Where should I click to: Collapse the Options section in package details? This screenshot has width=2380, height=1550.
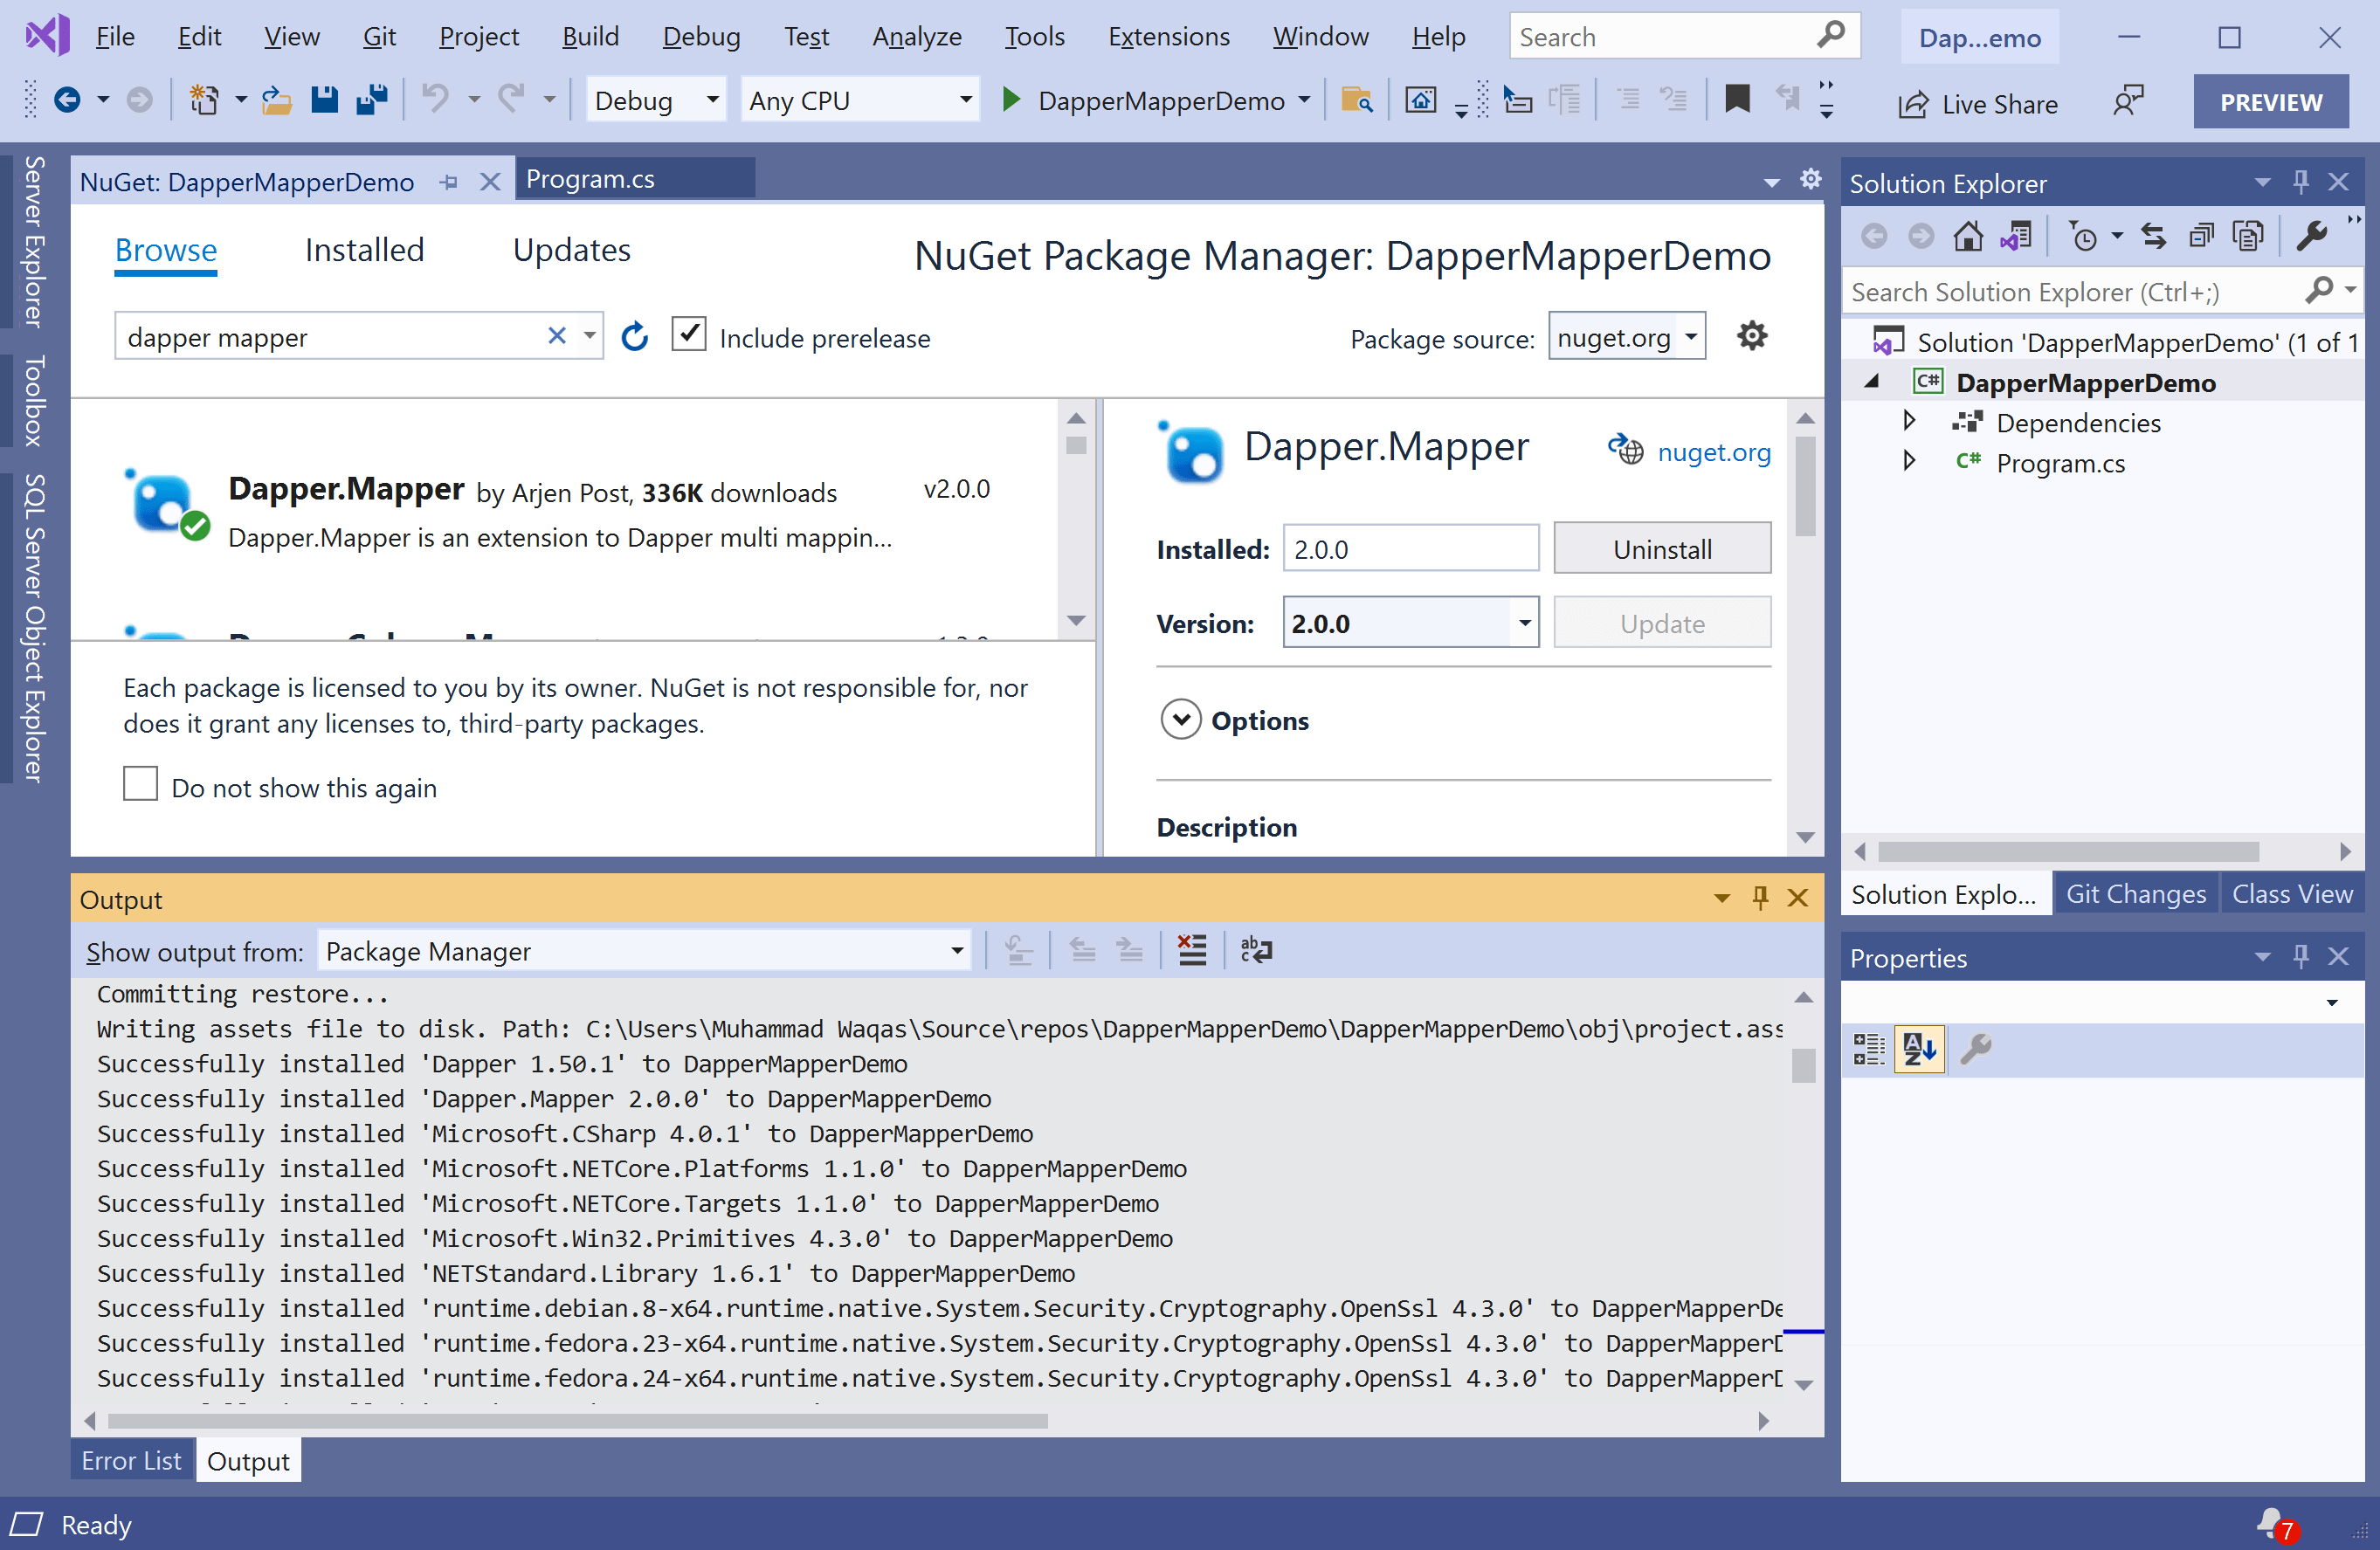1181,719
